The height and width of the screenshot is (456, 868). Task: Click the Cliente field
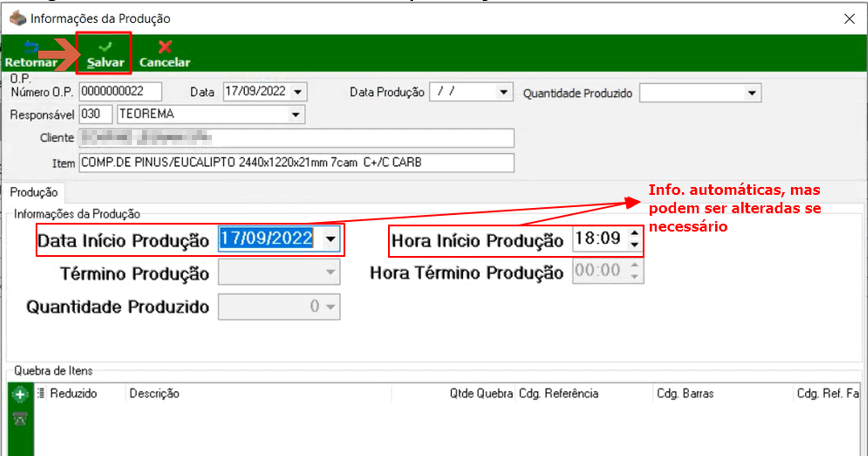pos(296,138)
